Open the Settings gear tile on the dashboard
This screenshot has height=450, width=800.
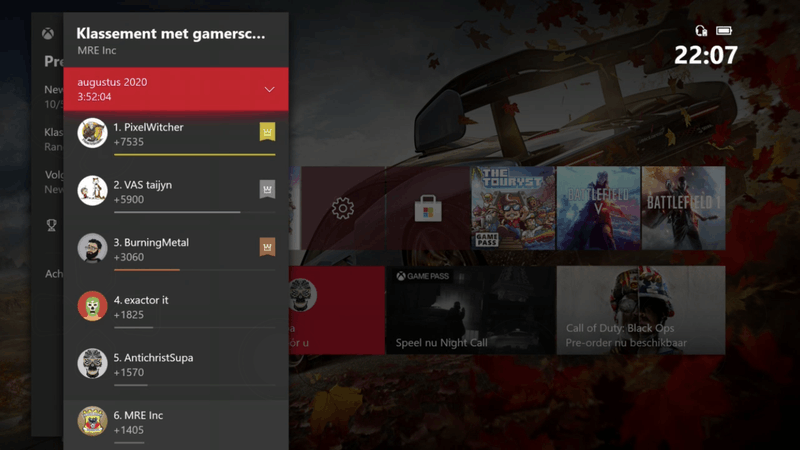coord(343,208)
